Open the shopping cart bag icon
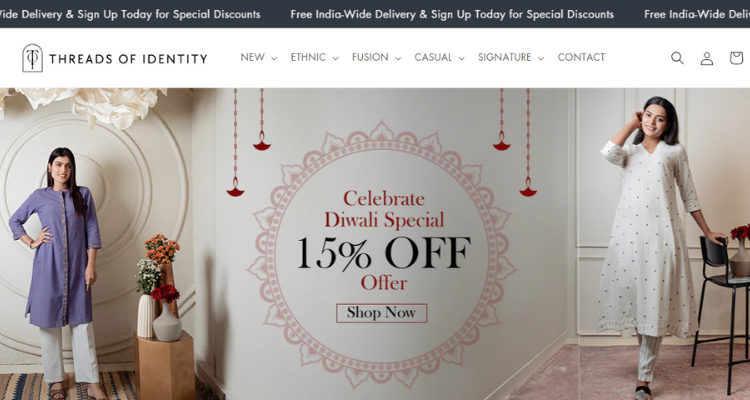Screen dimensions: 750x400 click(736, 58)
